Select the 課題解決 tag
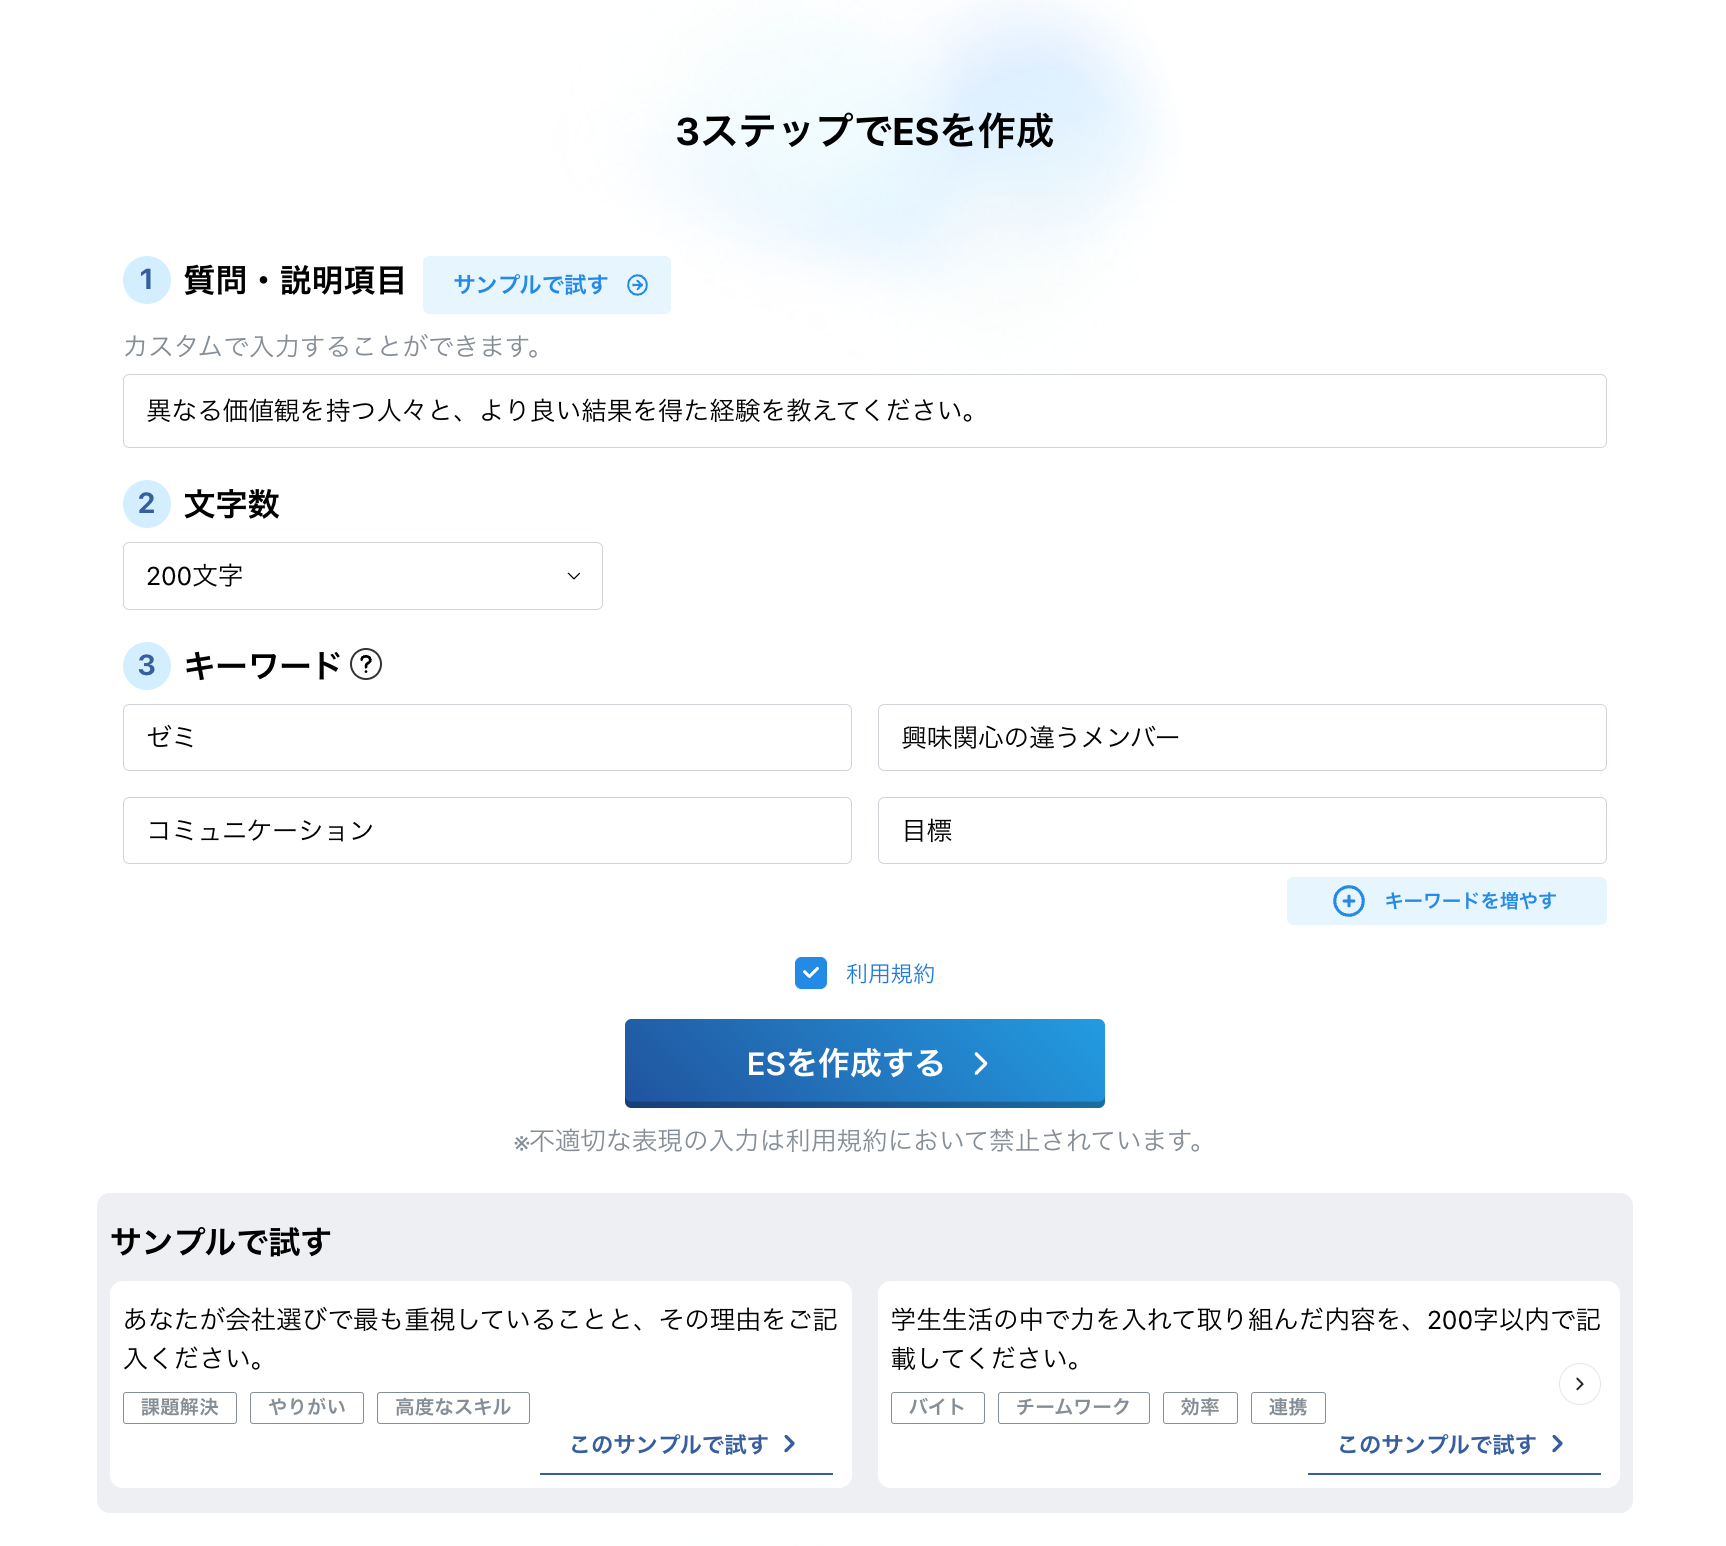 tap(180, 1407)
